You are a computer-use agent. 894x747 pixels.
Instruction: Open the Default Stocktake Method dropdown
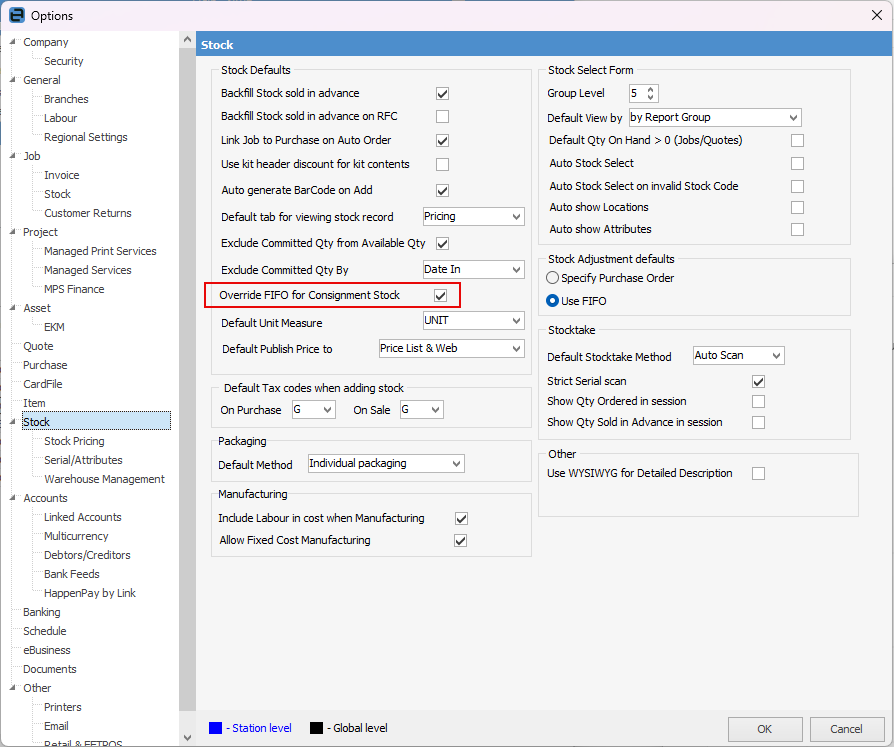pos(738,355)
